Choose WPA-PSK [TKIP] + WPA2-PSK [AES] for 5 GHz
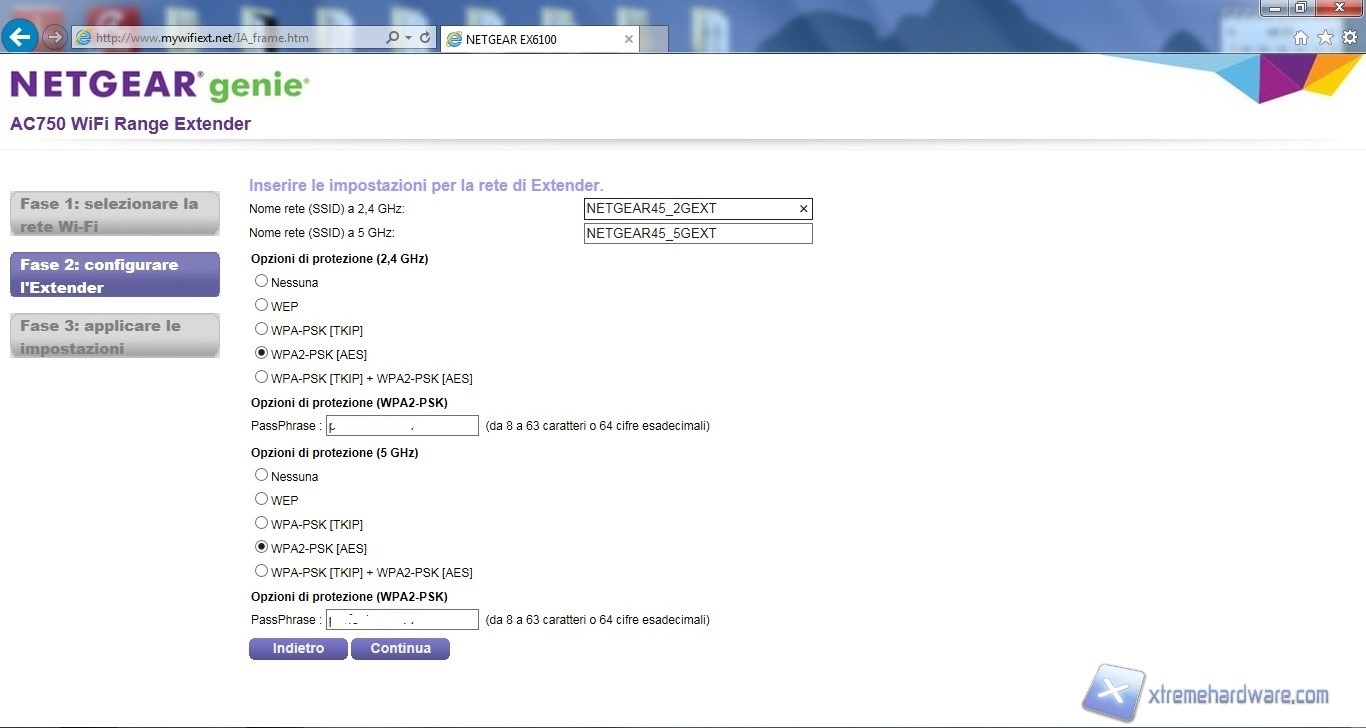This screenshot has width=1366, height=728. [262, 572]
